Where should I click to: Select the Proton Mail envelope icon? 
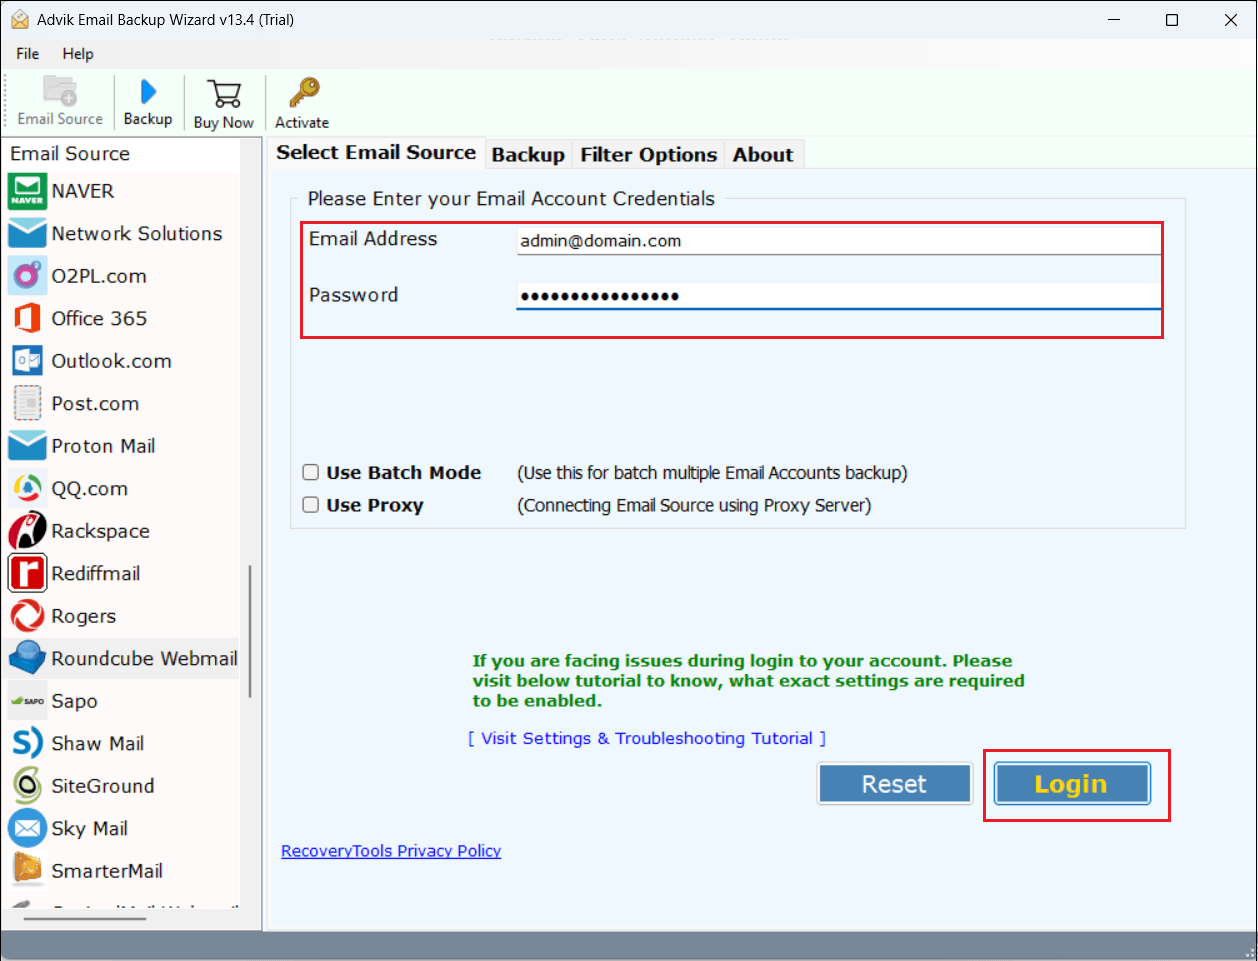(27, 446)
